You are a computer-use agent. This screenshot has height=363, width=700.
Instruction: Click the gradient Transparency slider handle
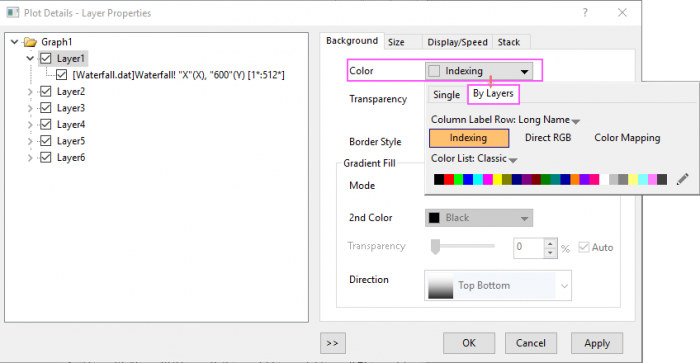click(x=435, y=246)
